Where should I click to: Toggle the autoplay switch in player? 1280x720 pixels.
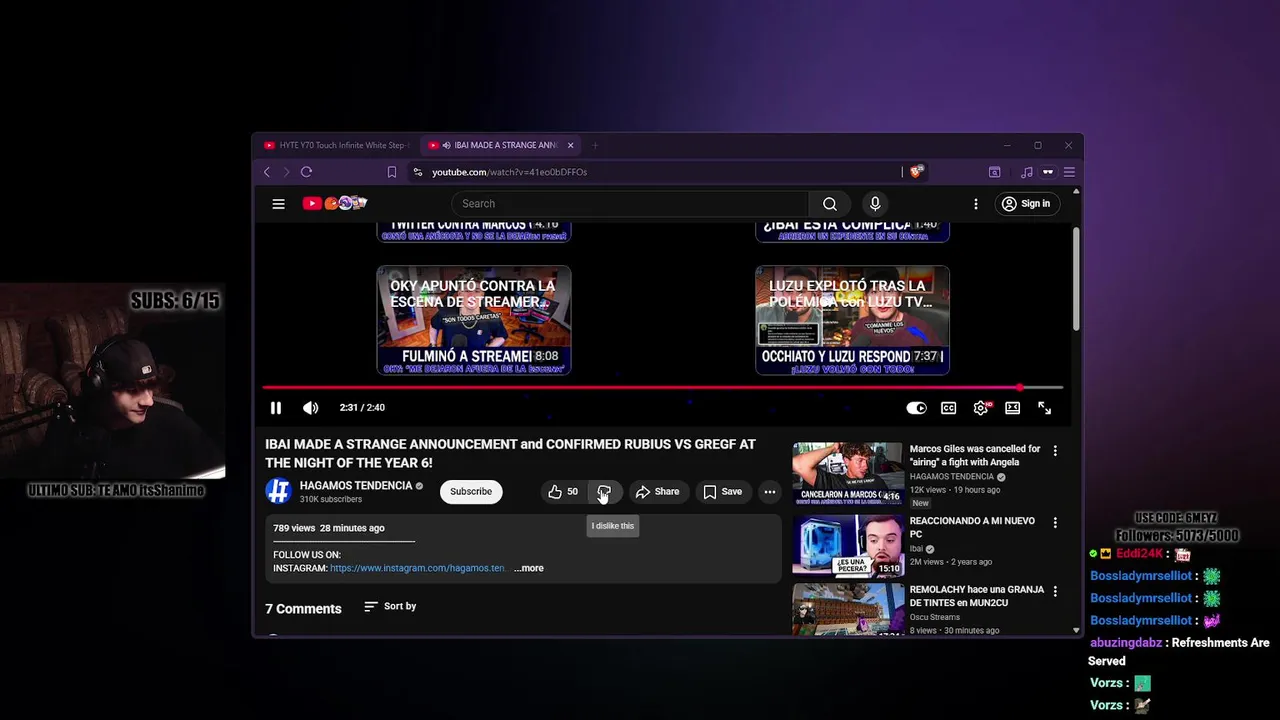click(x=916, y=408)
